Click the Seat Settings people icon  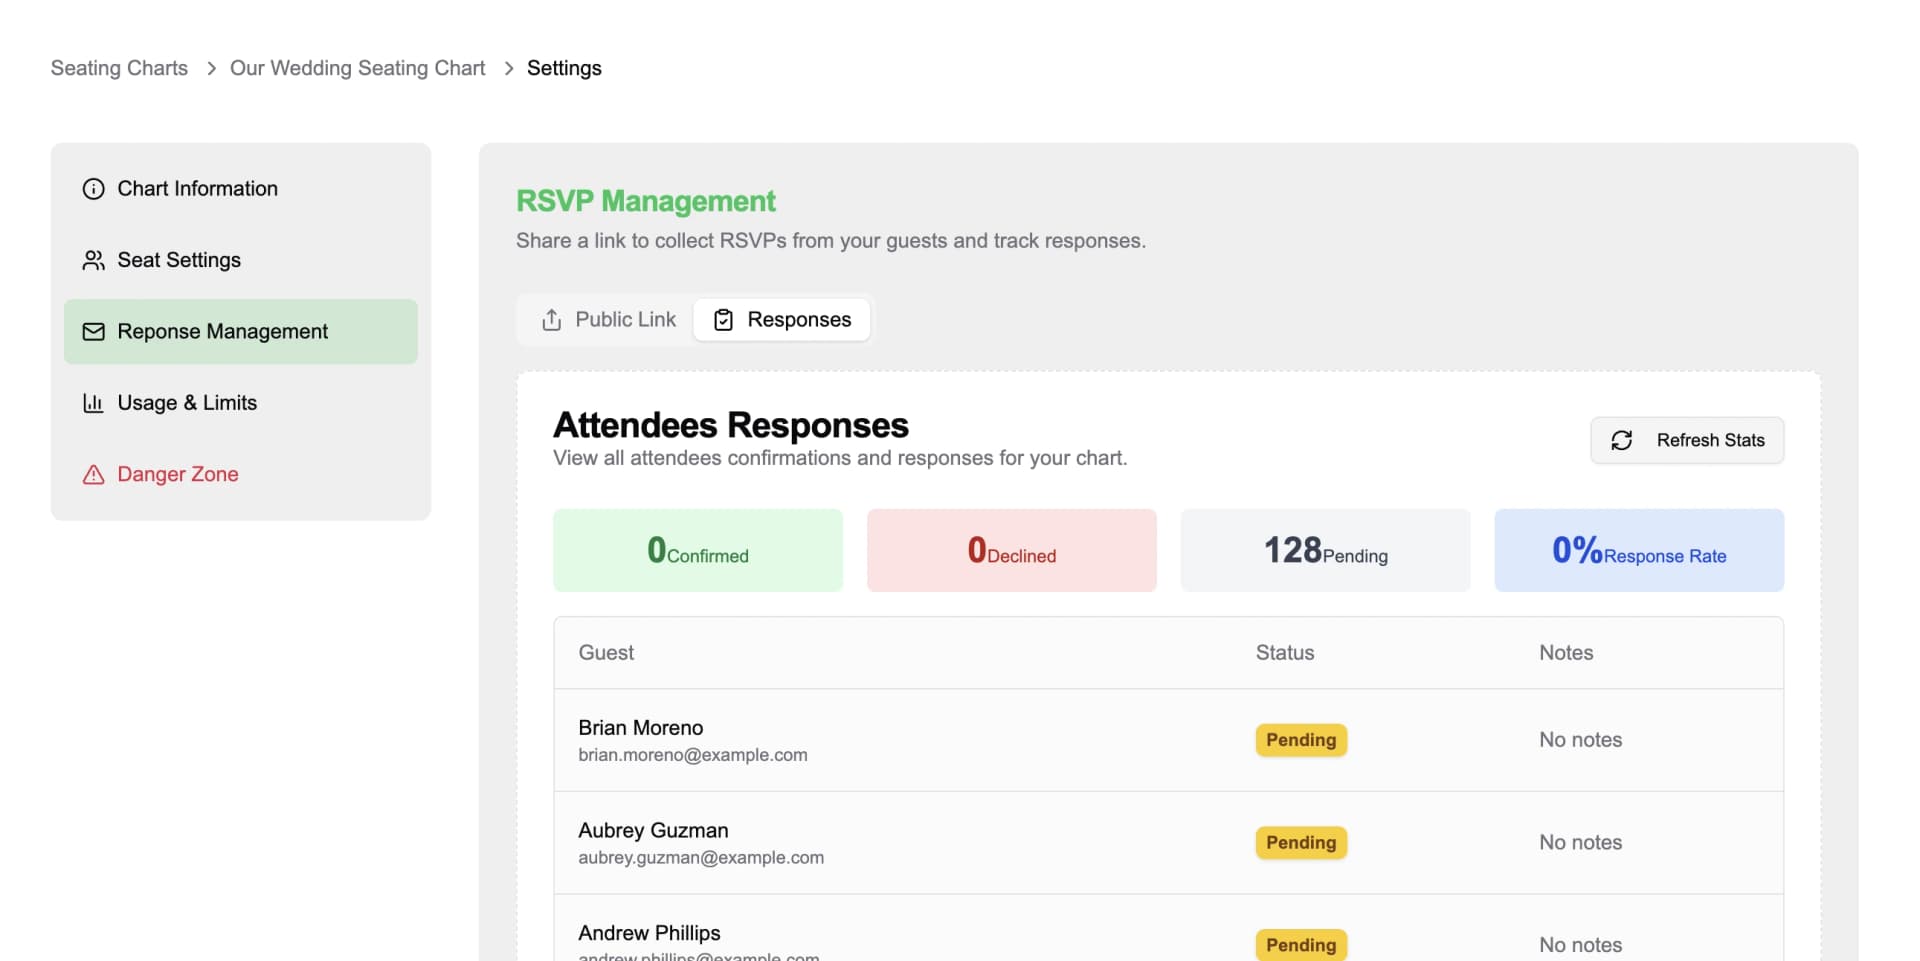(93, 260)
